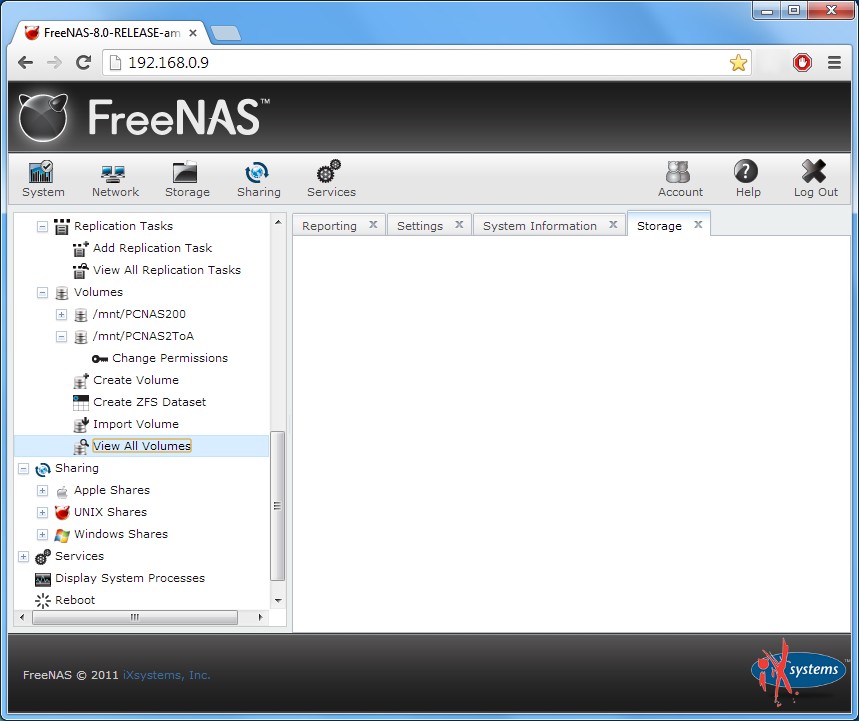
Task: Bookmark page with the star icon
Action: coord(738,62)
